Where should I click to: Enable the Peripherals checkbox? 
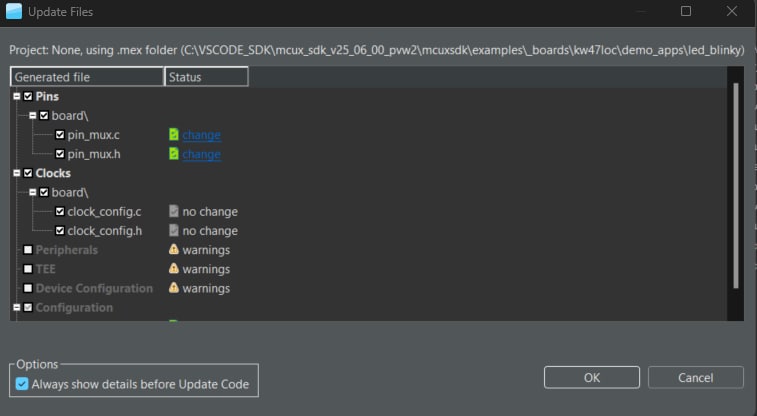[28, 250]
